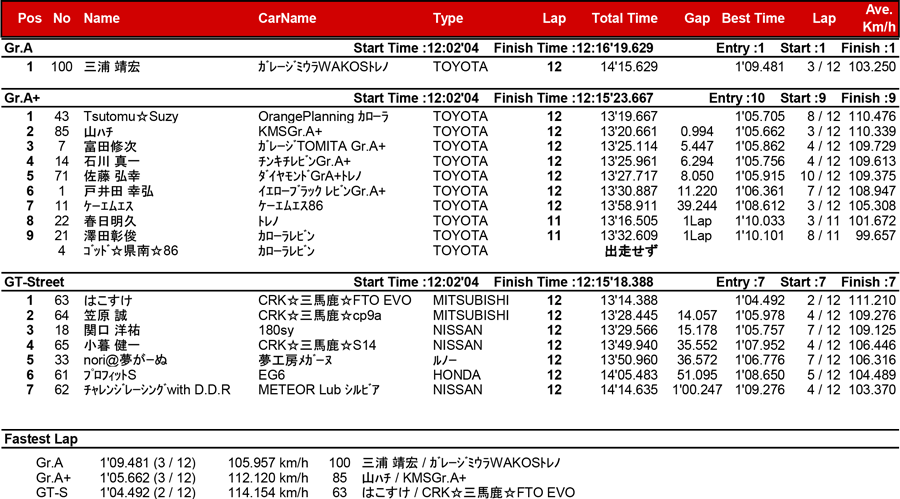900x499 pixels.
Task: Click car name '180sy'
Action: click(x=276, y=330)
